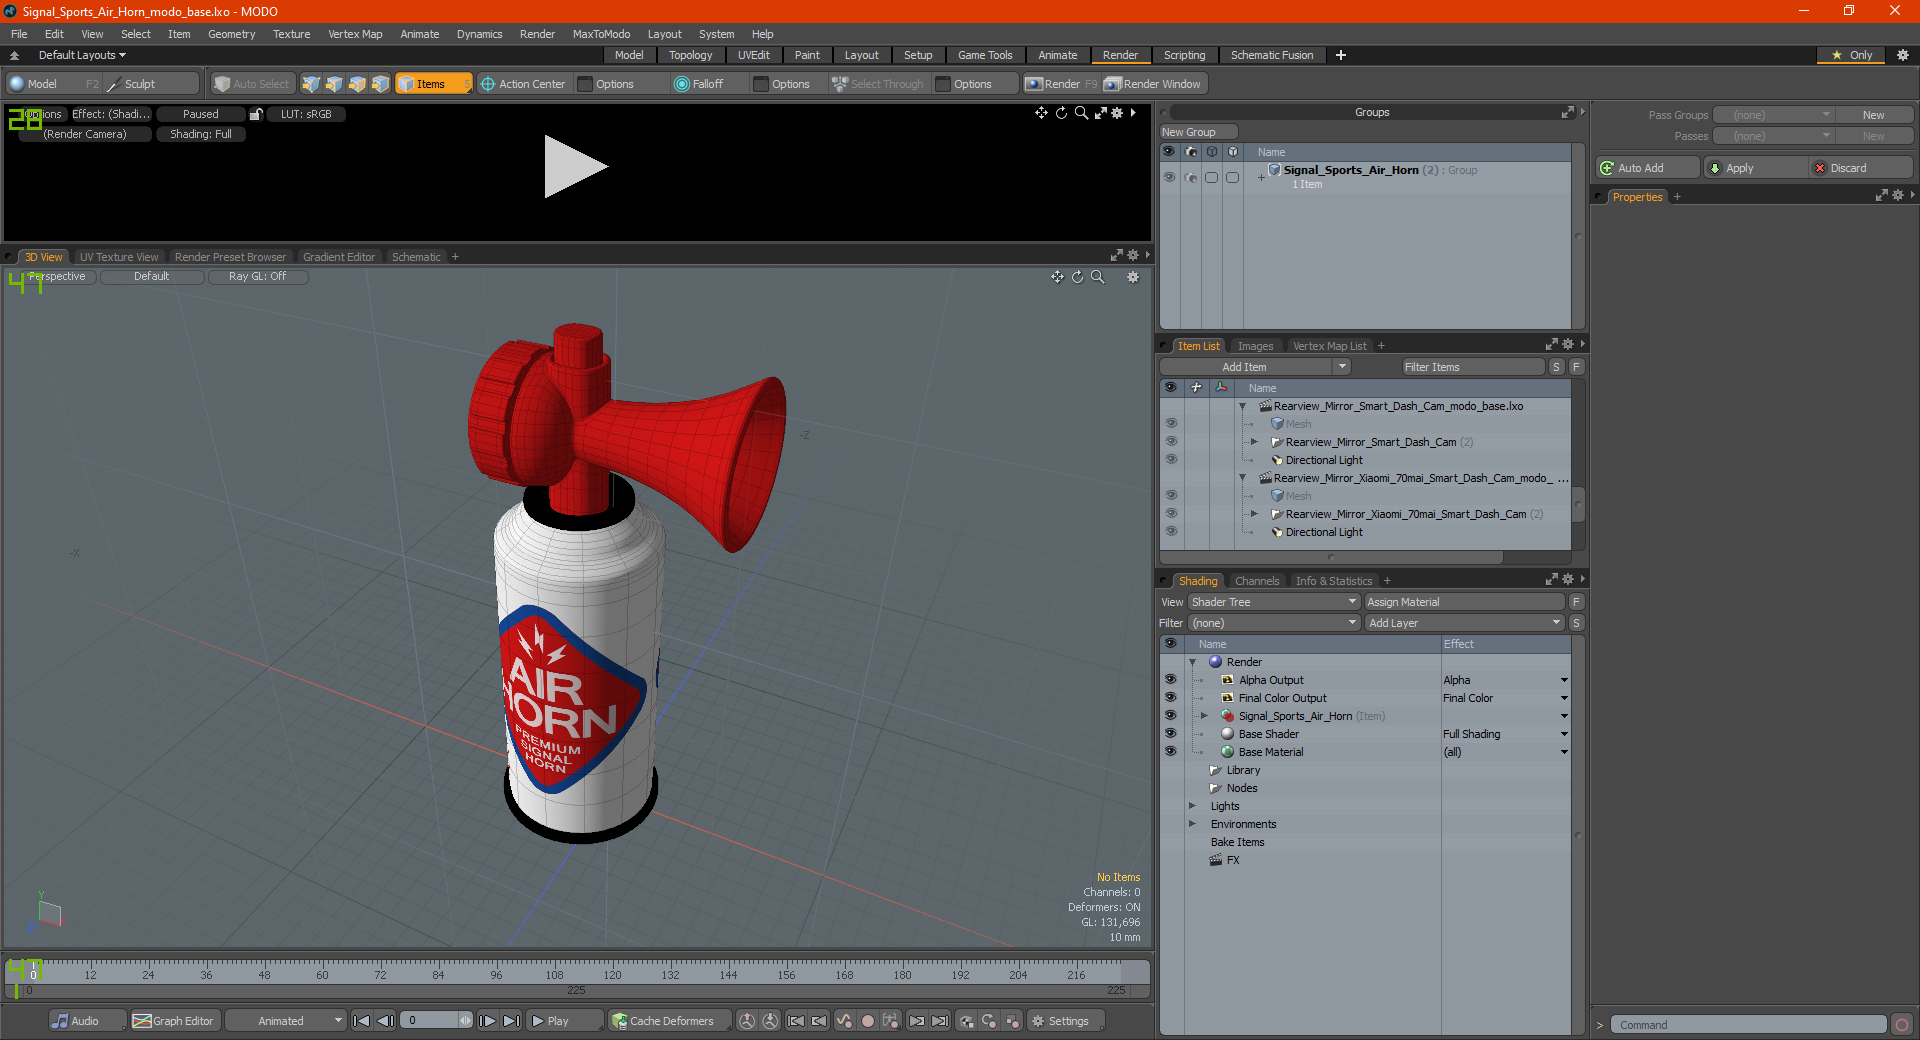Step to next frame

[487, 1021]
